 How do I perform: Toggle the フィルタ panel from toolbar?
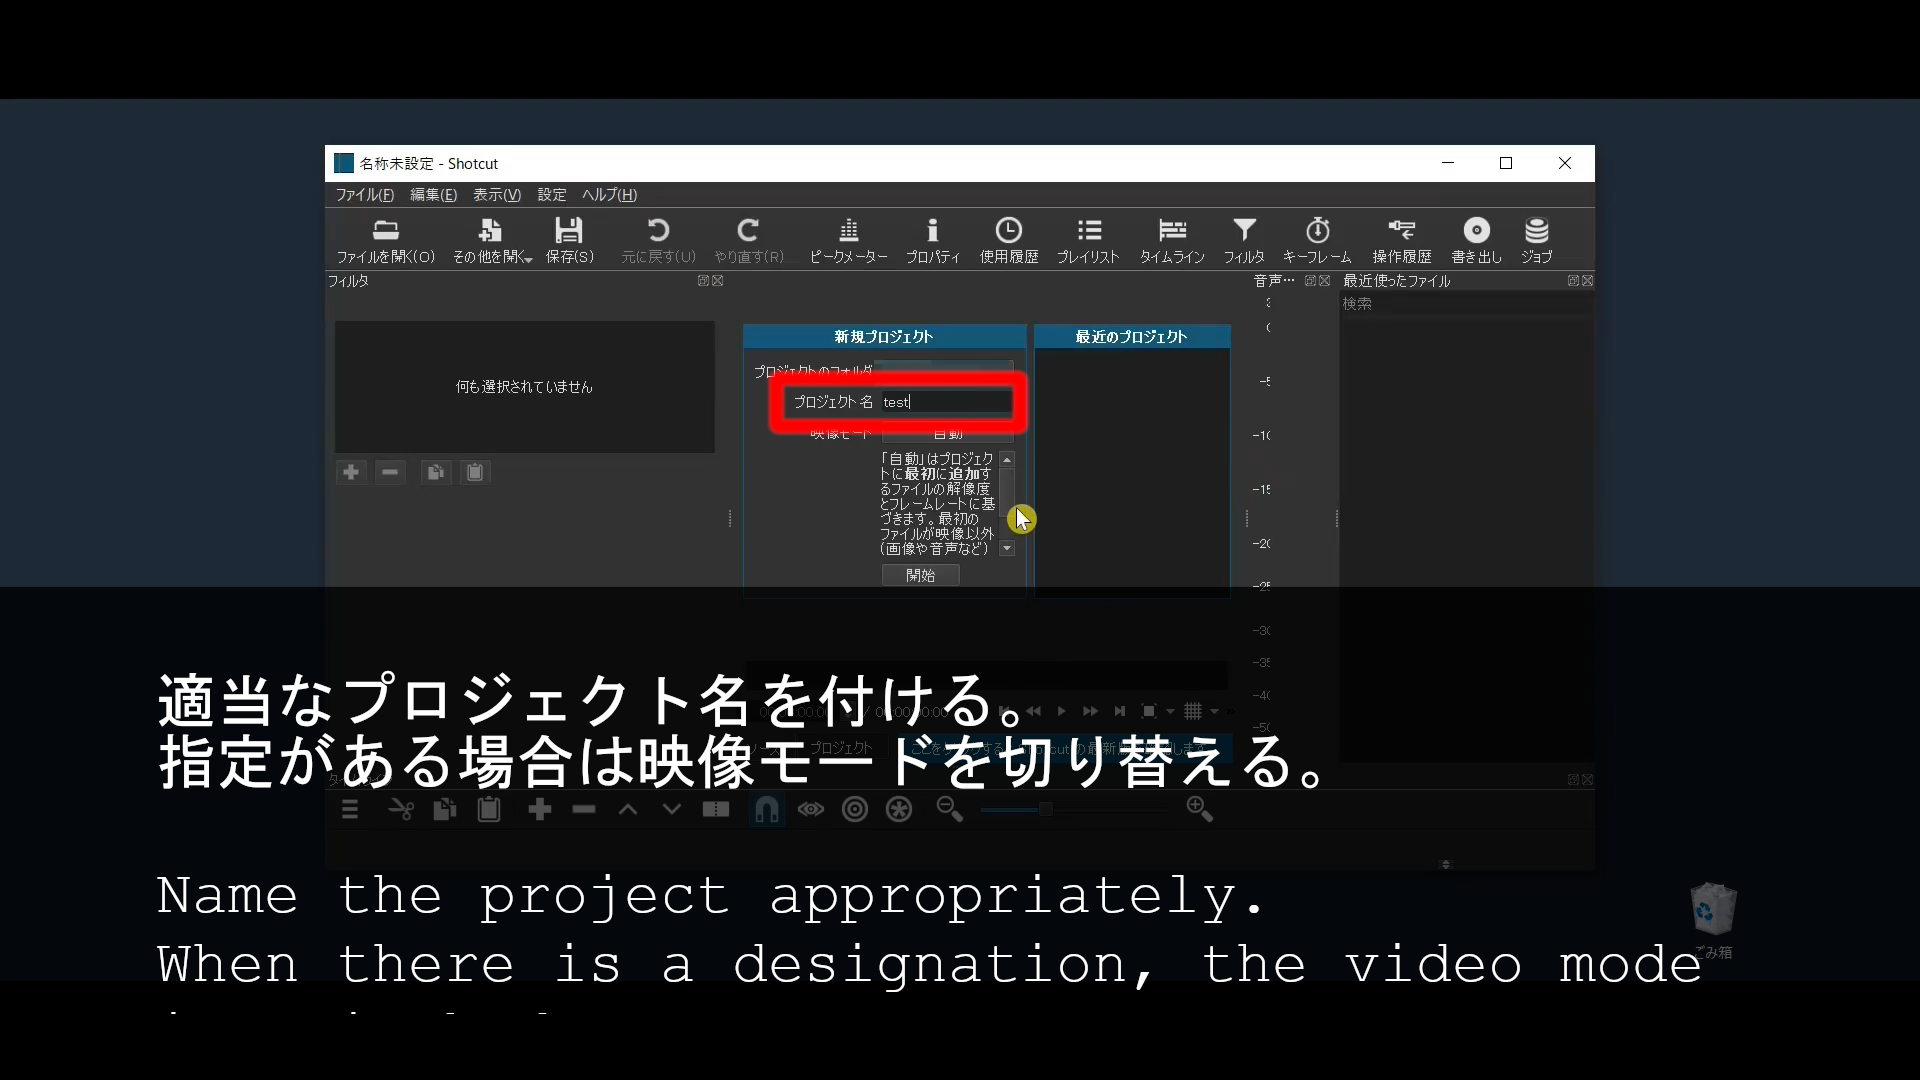[1244, 241]
